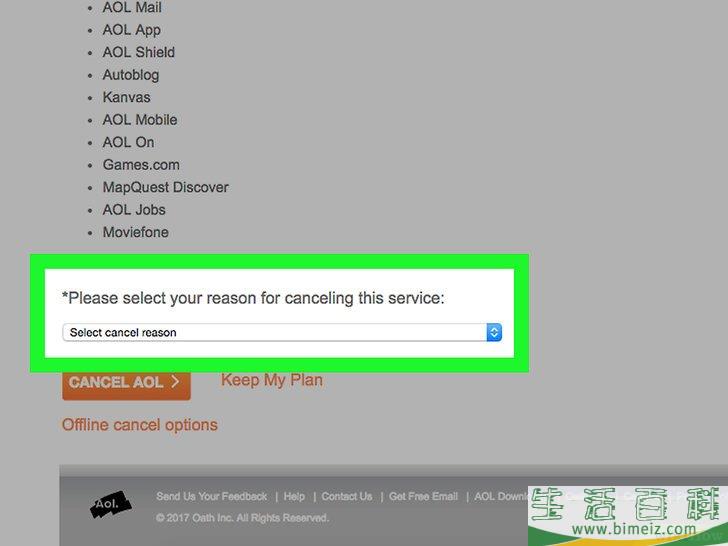Click Autoblog in the list
Screen dimensions: 728x546
[131, 75]
